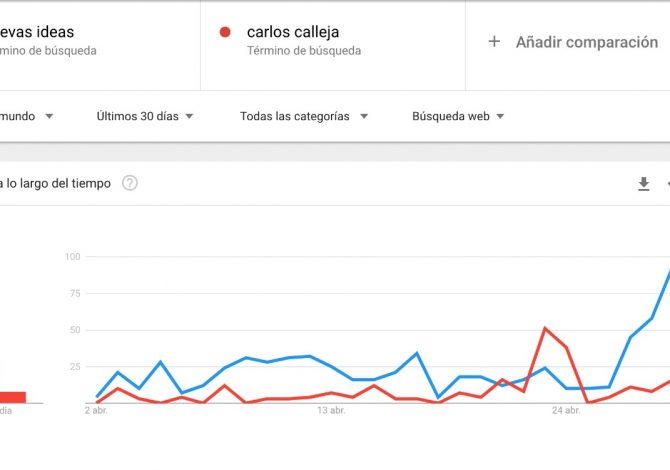670x470 pixels.
Task: Expand the Todas las categorías dropdown
Action: [304, 116]
